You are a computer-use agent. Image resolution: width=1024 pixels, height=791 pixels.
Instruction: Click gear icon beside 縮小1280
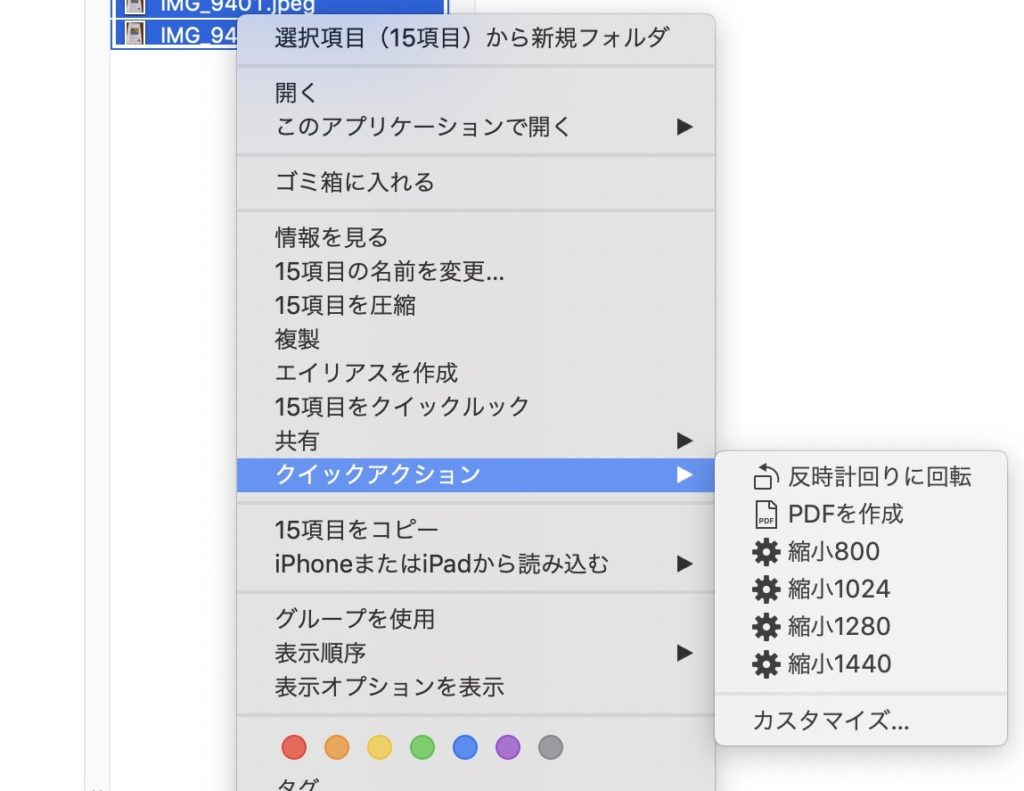coord(765,627)
